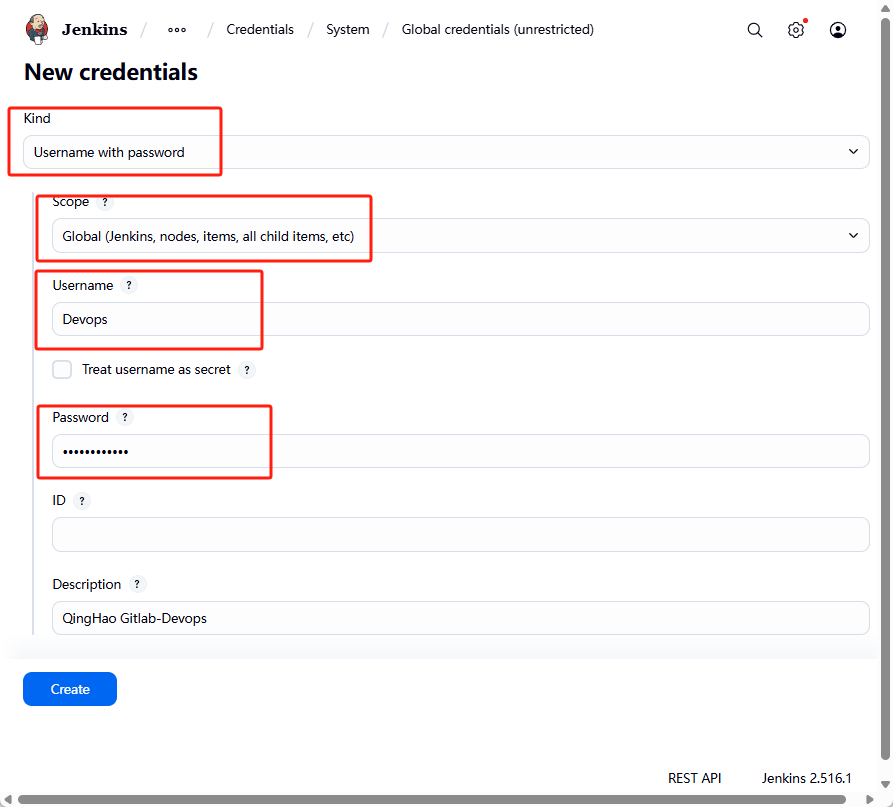Viewport: 893px width, 807px height.
Task: Click the Jenkins butler logo icon
Action: pos(37,30)
